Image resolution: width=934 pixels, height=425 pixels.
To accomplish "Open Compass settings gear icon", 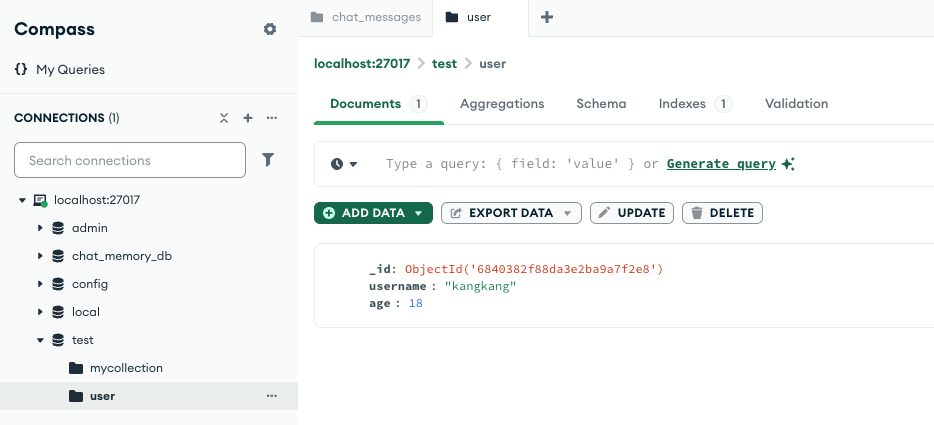I will point(270,29).
